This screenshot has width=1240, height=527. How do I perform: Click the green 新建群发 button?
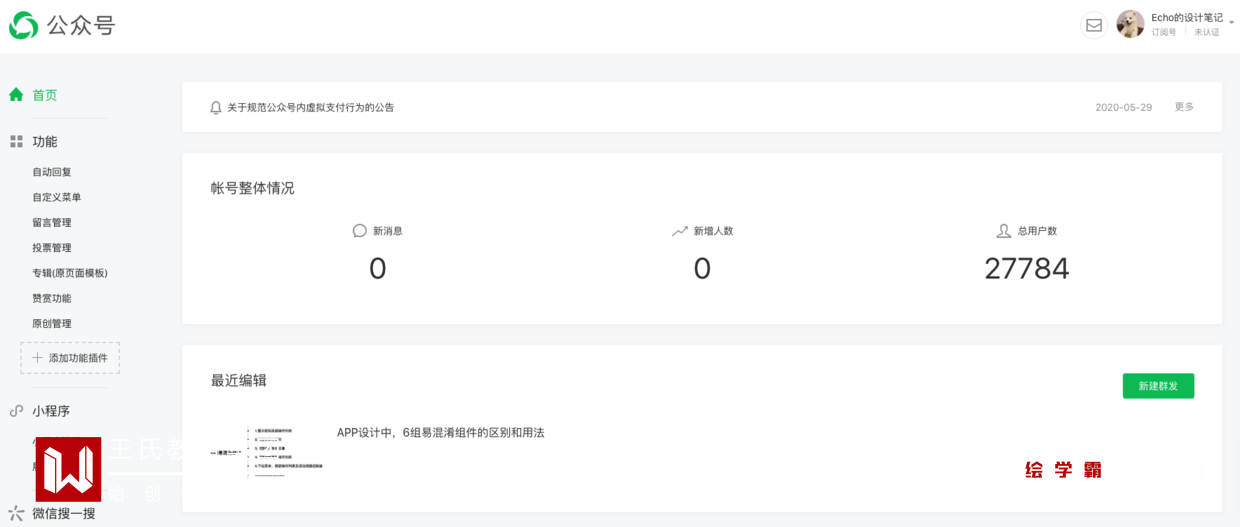[1158, 386]
